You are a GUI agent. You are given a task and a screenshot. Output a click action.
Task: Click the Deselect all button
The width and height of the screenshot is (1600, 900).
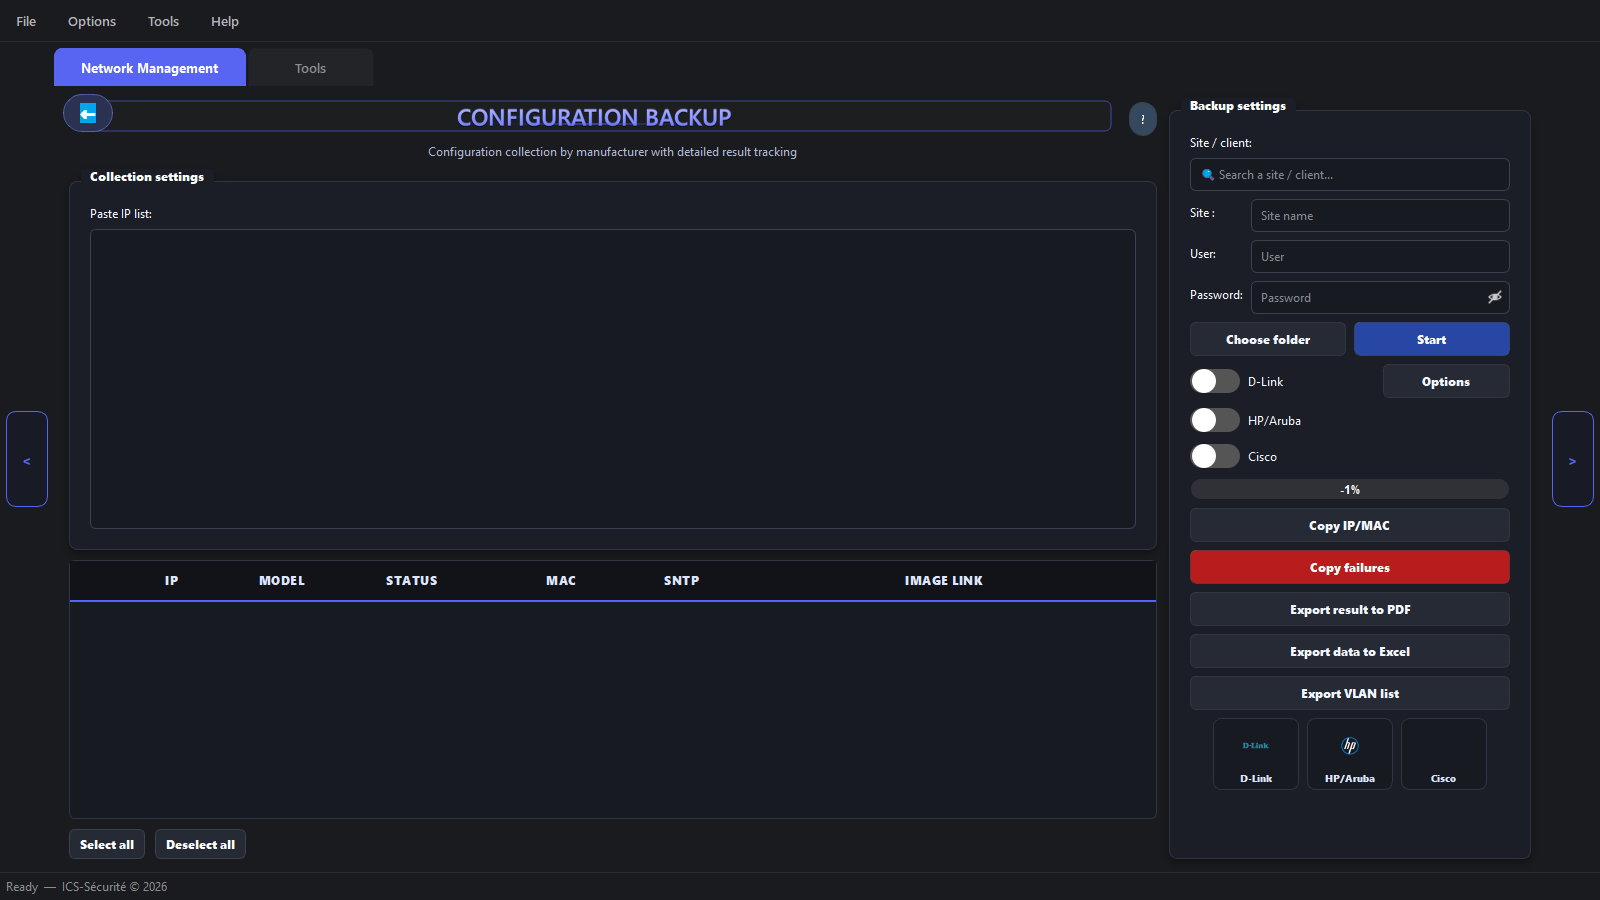(x=200, y=844)
